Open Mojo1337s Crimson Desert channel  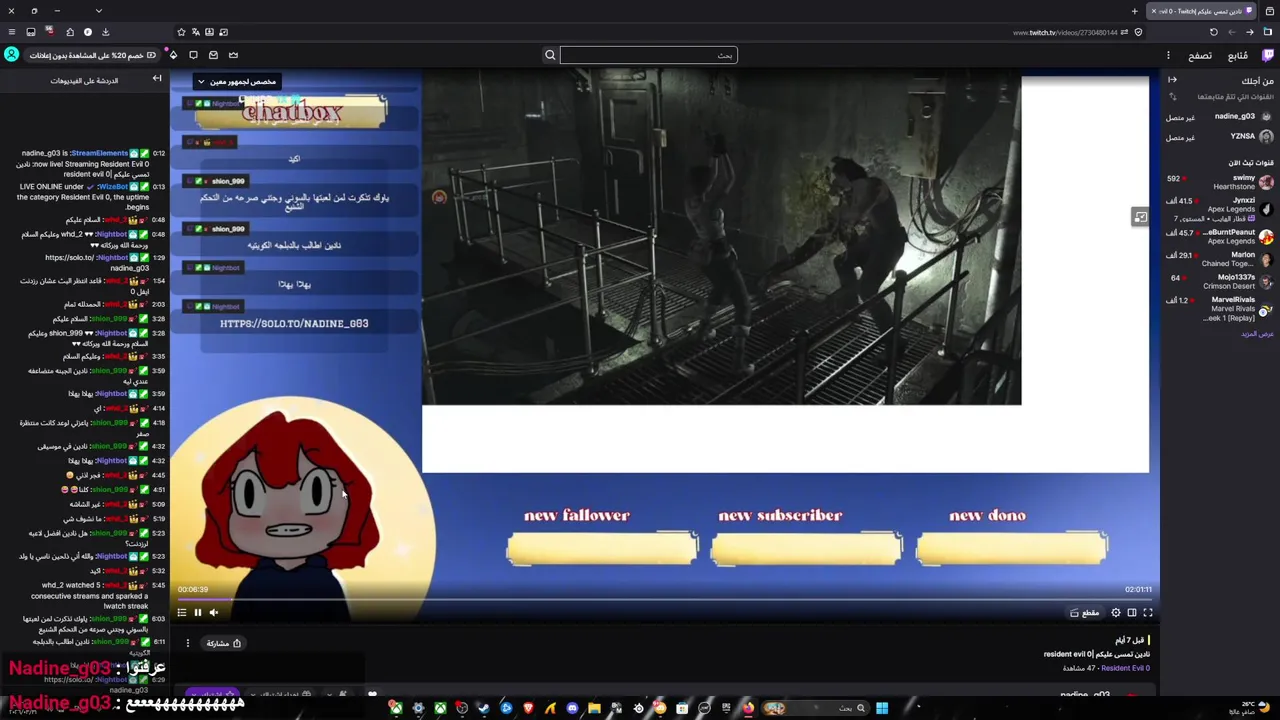point(1220,281)
